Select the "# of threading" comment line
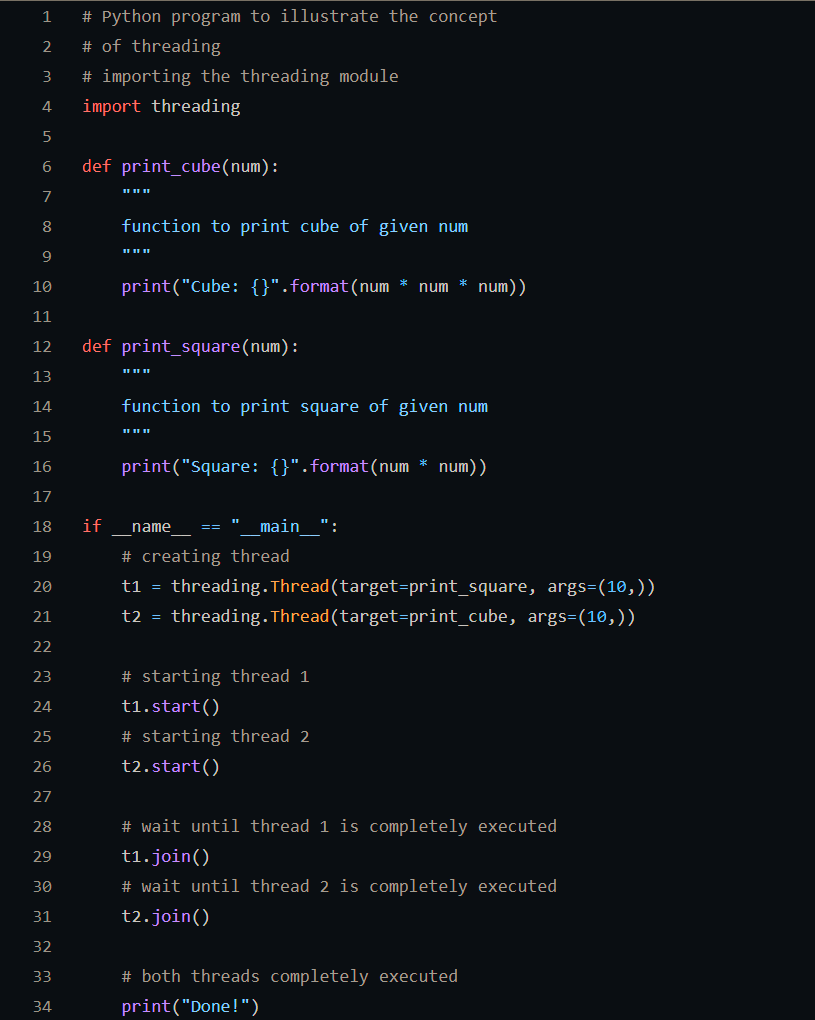This screenshot has height=1020, width=815. click(151, 46)
